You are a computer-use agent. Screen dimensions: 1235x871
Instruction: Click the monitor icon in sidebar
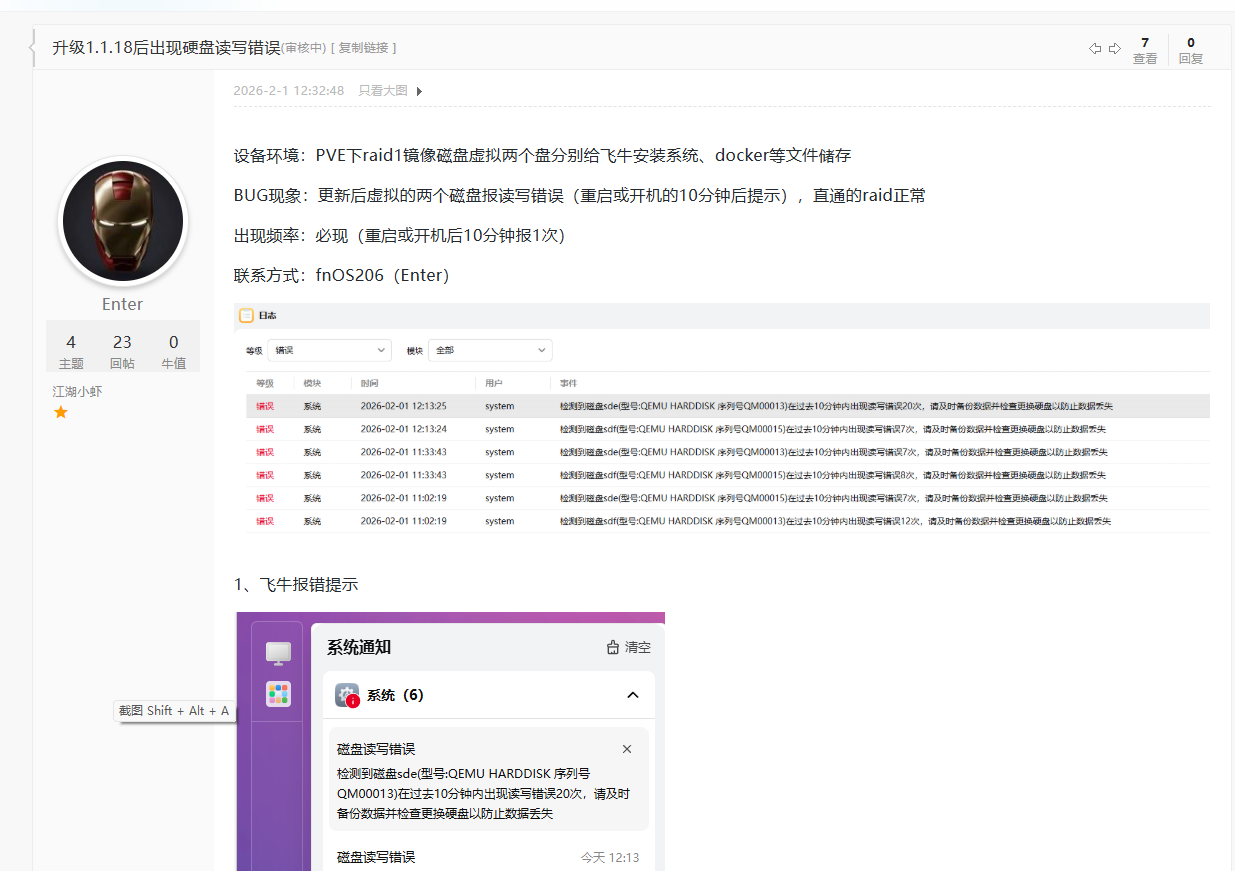coord(278,653)
